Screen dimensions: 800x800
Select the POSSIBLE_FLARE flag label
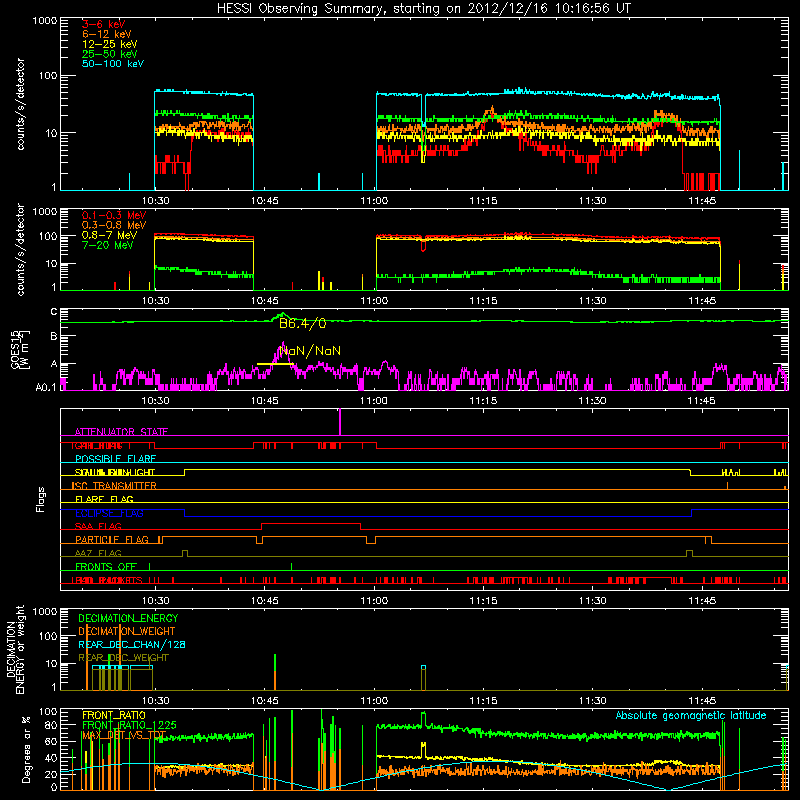115,459
